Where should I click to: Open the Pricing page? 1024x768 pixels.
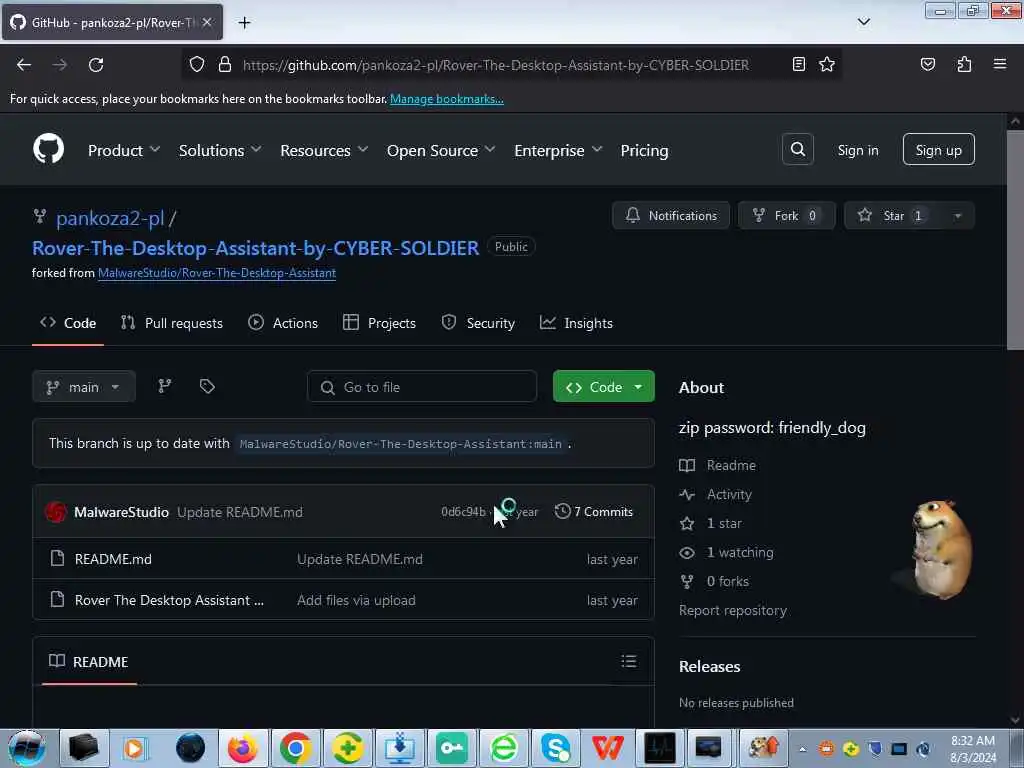coord(644,150)
